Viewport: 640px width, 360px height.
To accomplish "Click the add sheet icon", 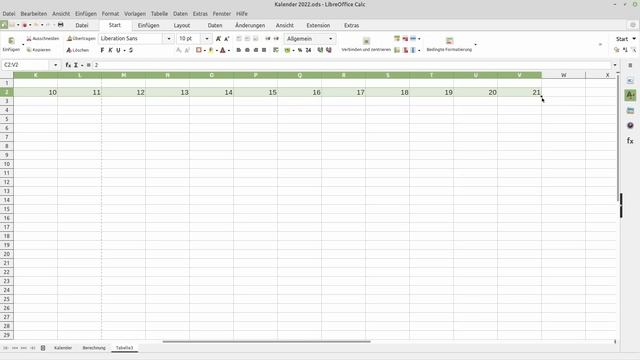I will pos(43,348).
